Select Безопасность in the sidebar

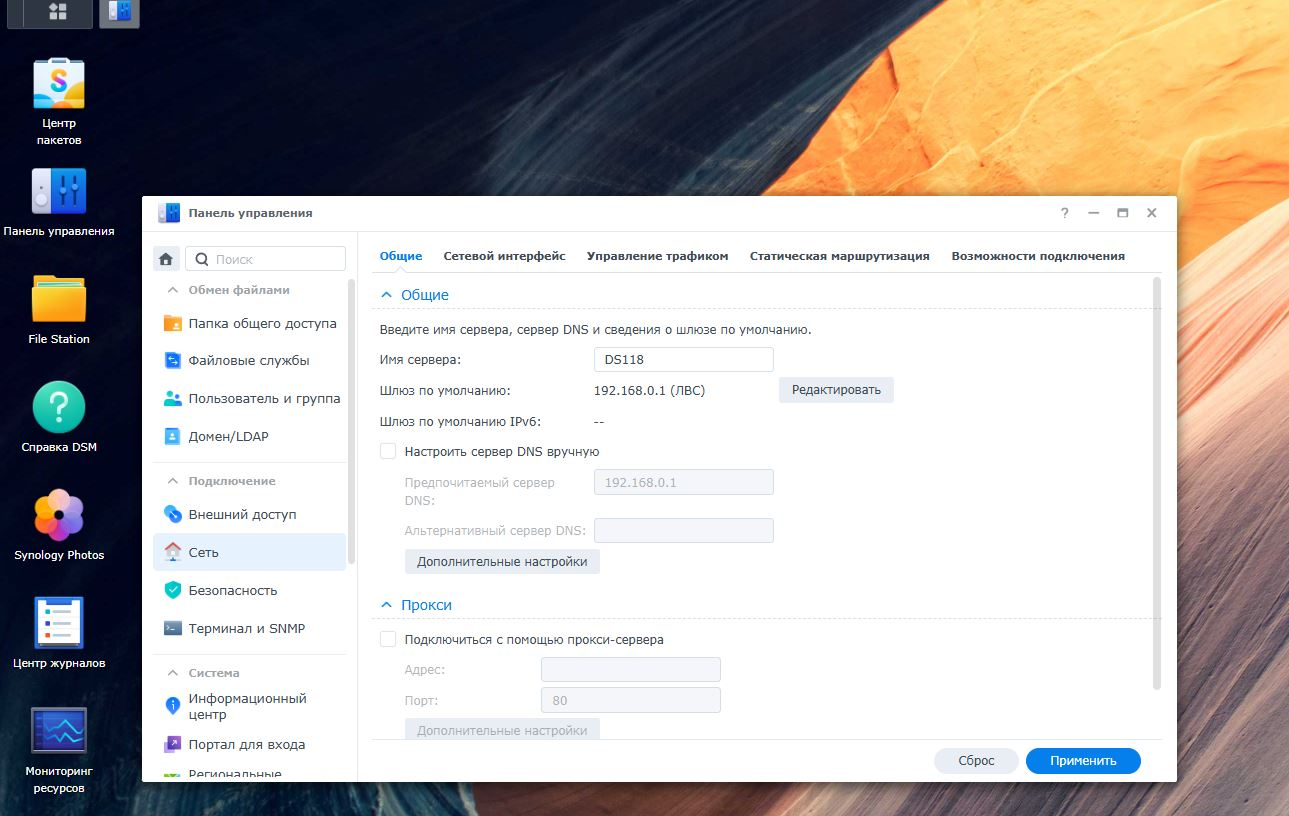pyautogui.click(x=233, y=591)
